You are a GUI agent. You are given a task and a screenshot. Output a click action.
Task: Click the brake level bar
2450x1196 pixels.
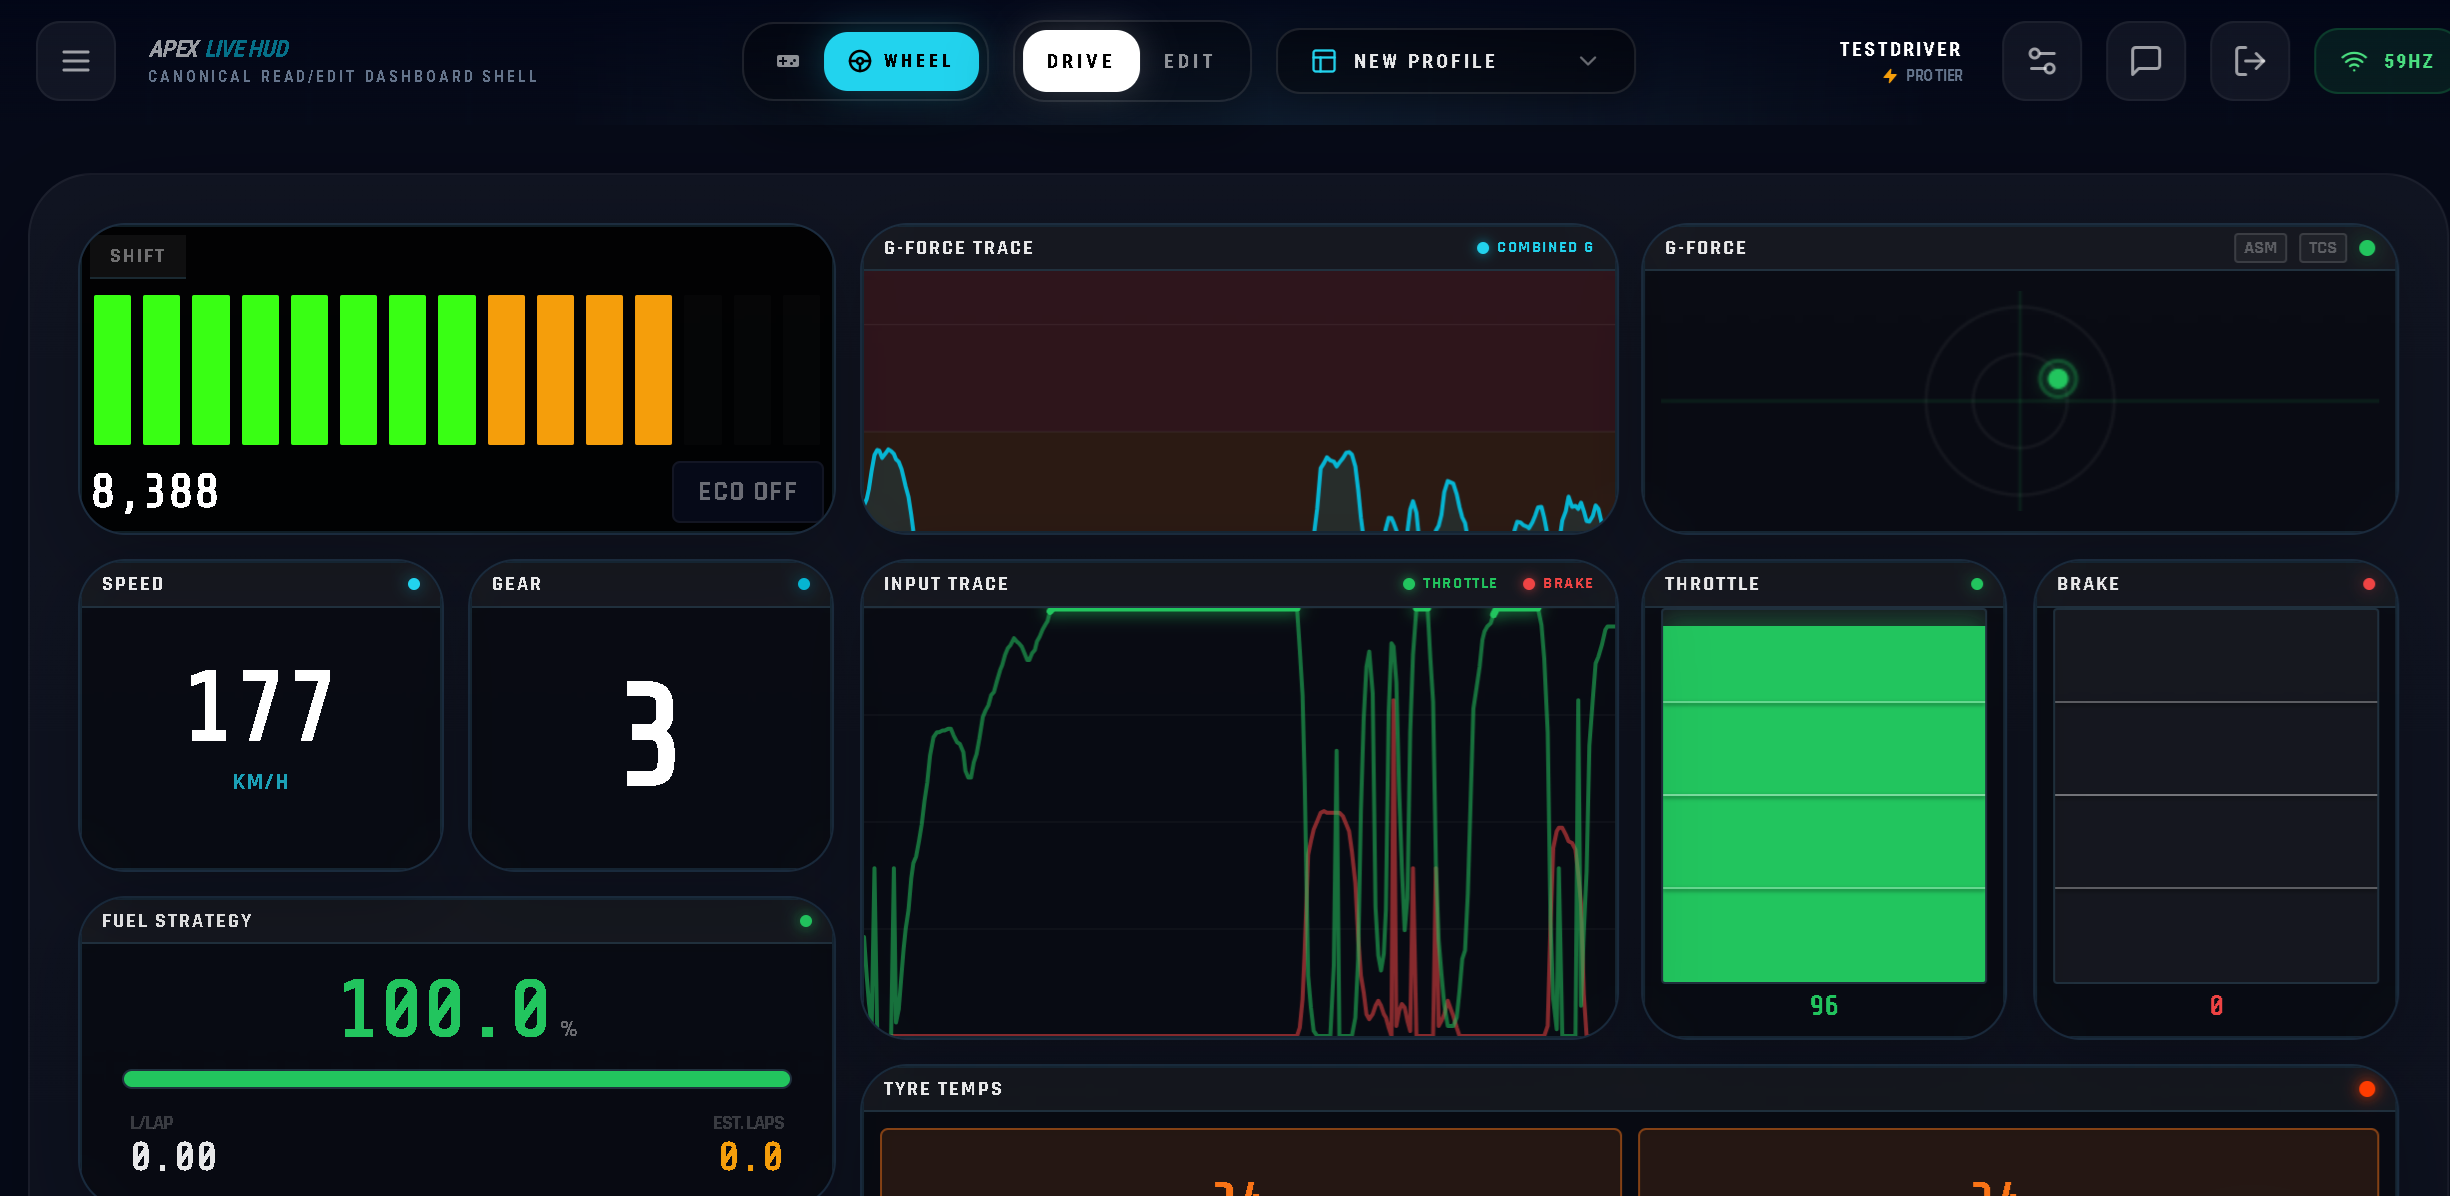tap(2216, 796)
